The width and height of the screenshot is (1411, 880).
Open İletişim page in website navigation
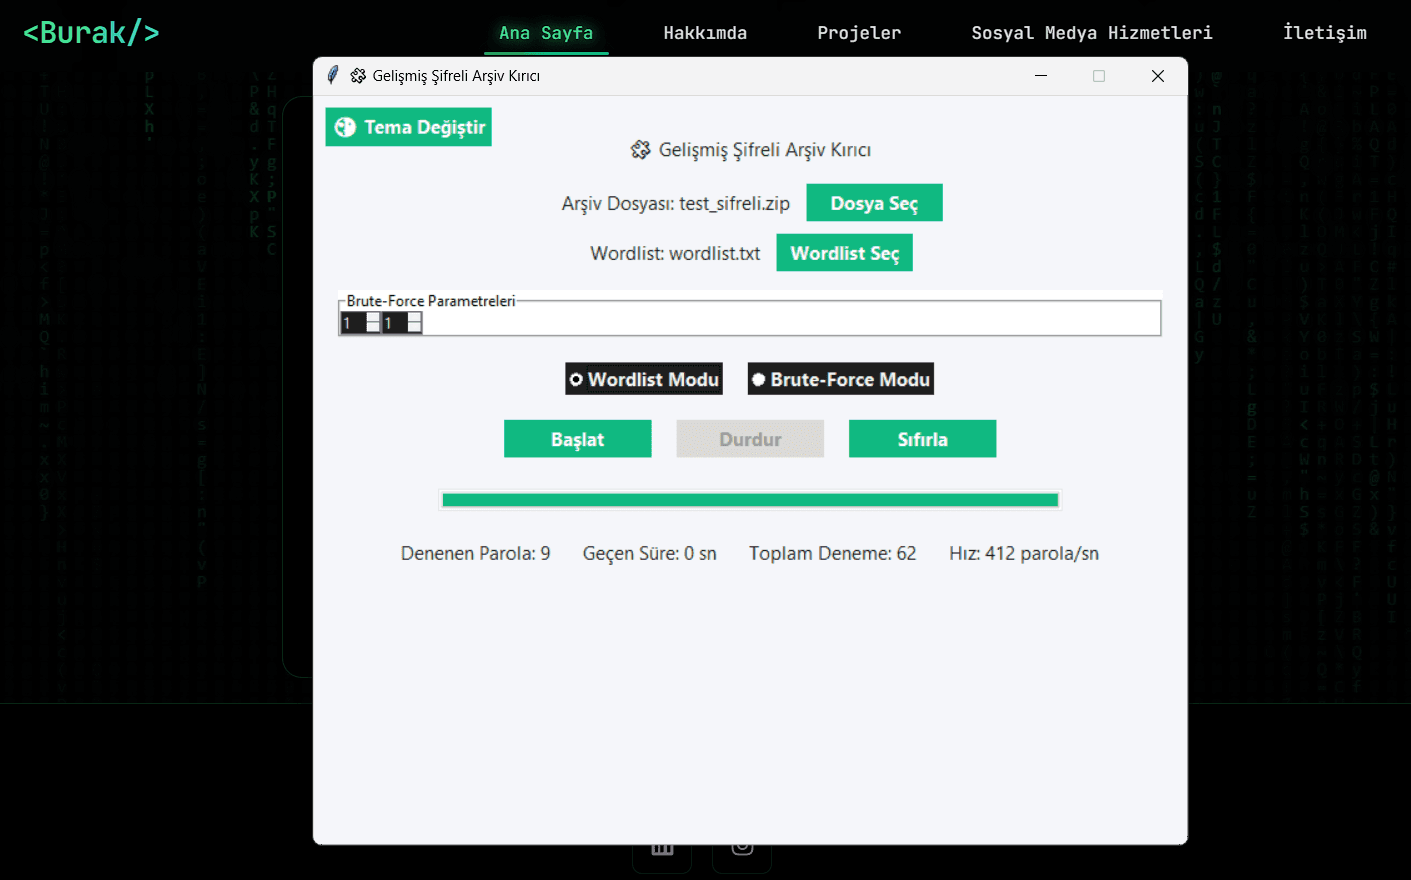[x=1325, y=33]
